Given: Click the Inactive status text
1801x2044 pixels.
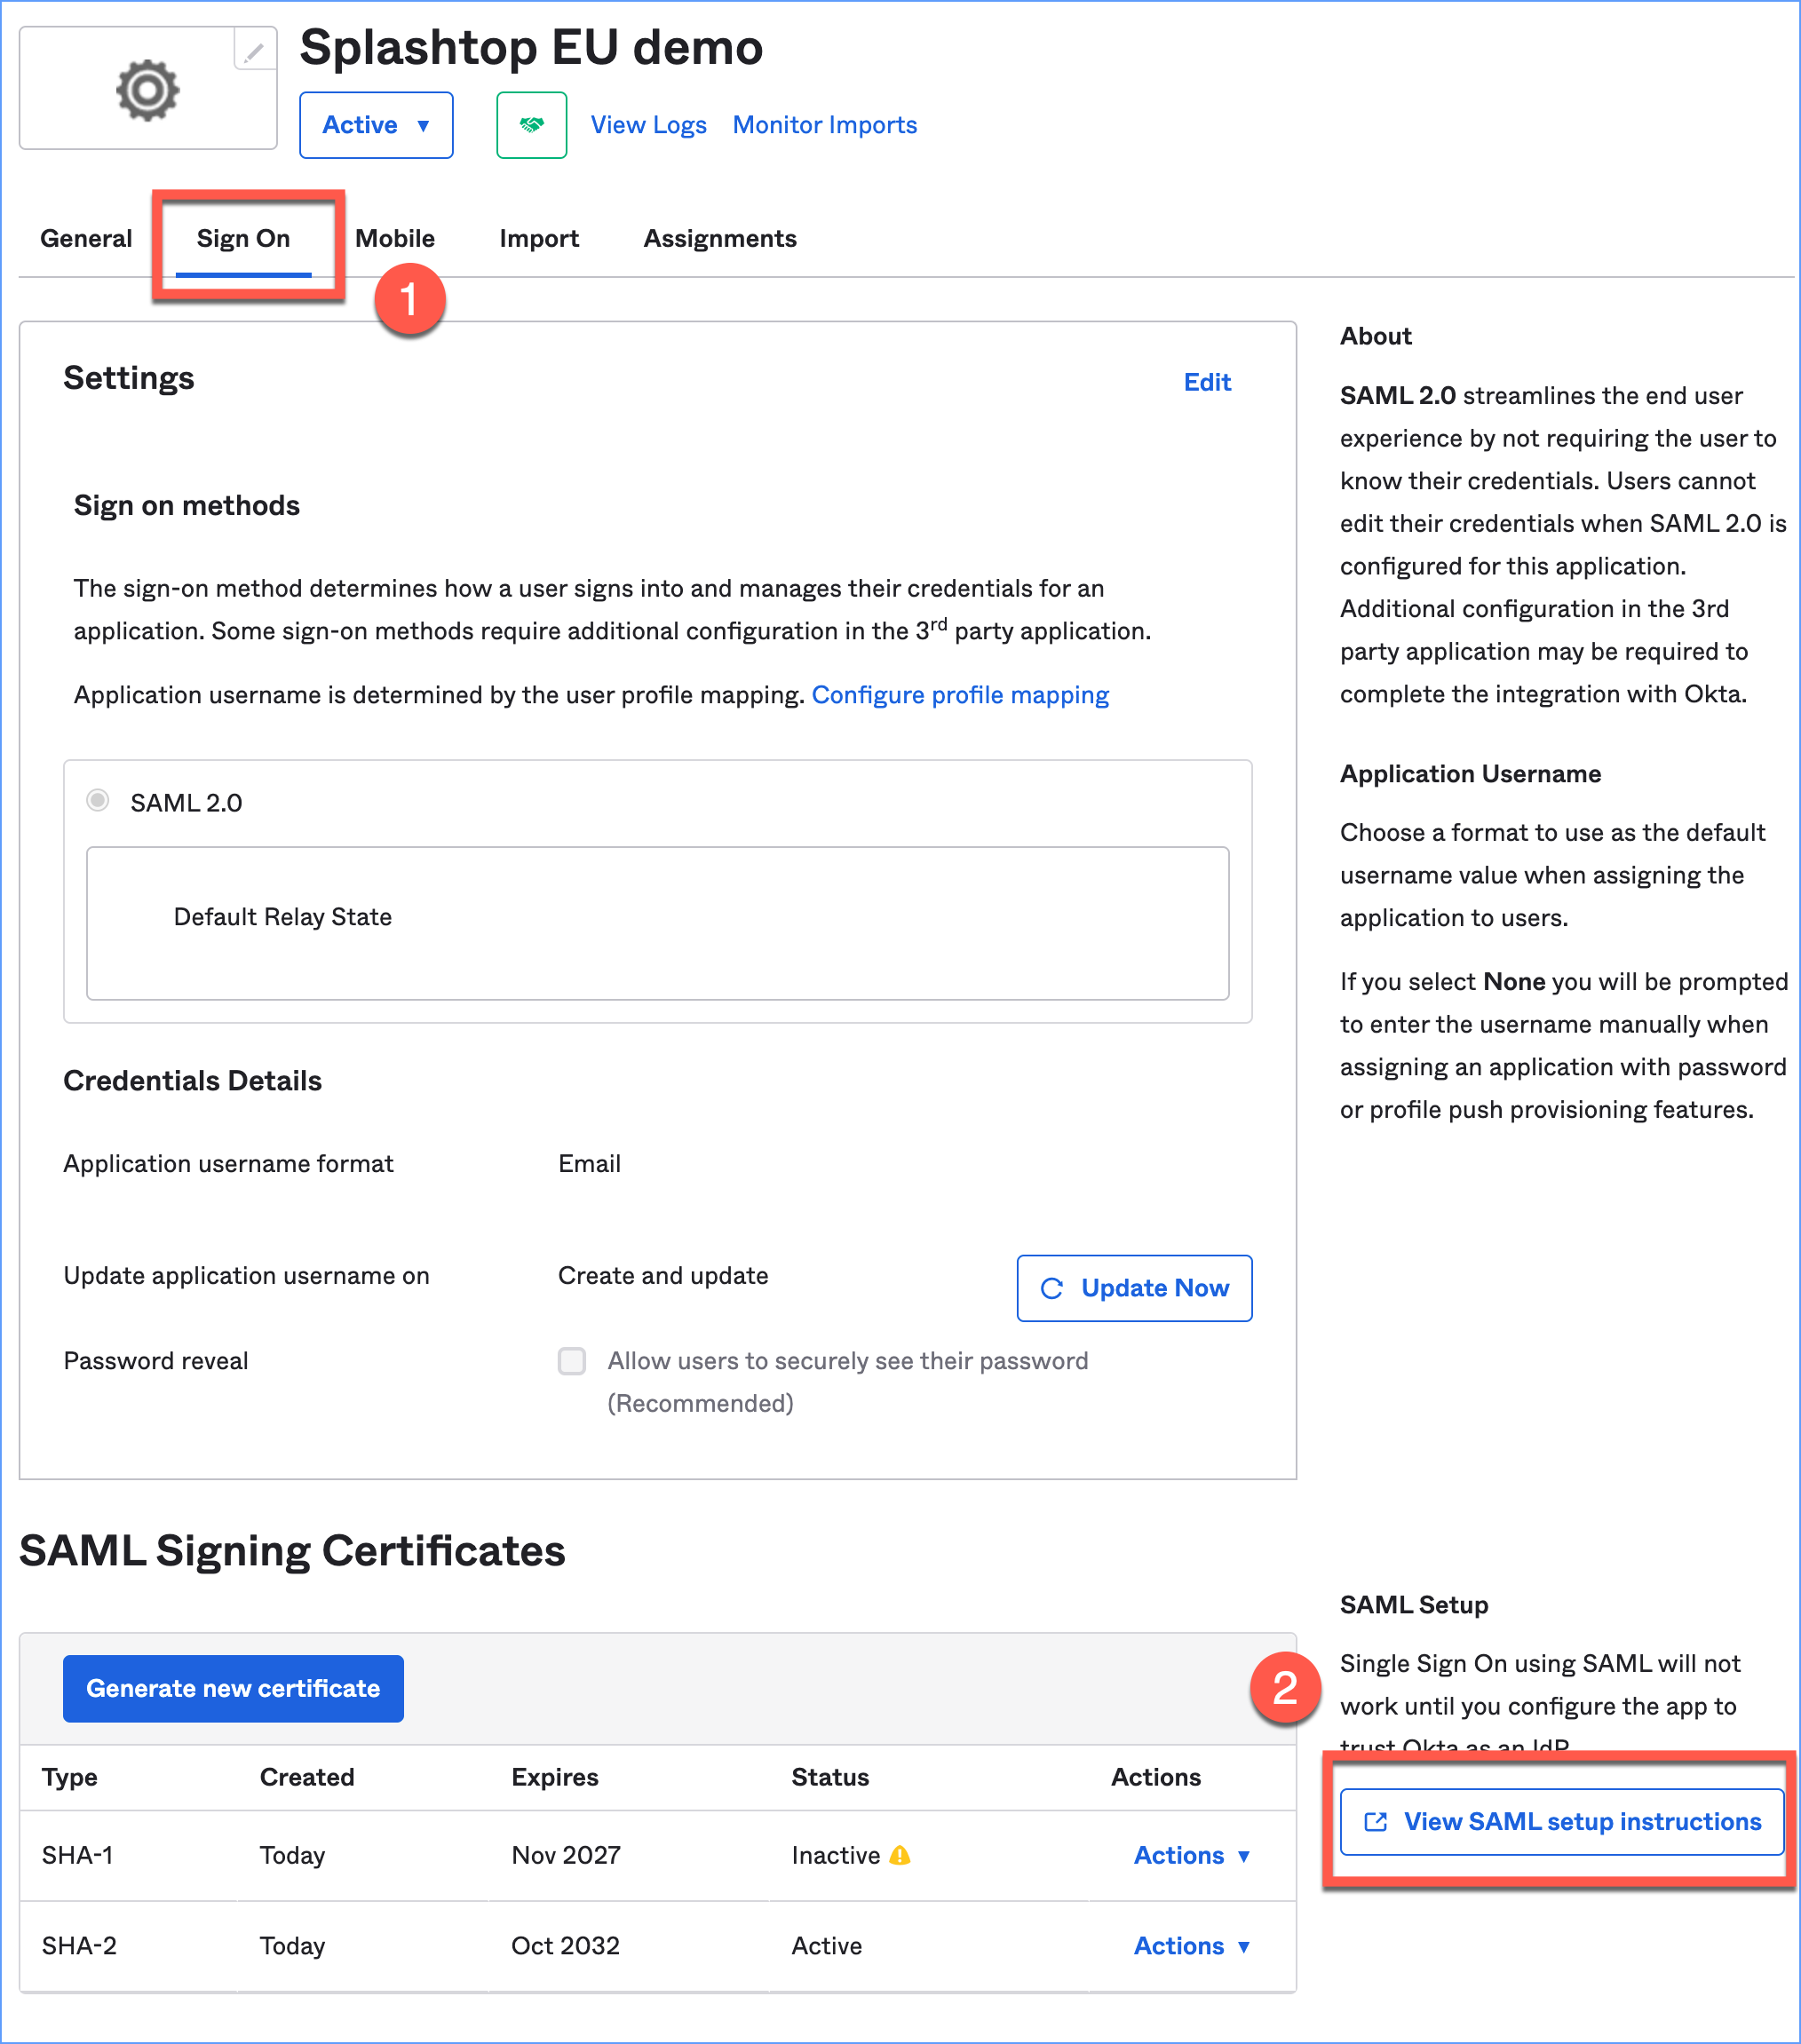Looking at the screenshot, I should pos(836,1855).
